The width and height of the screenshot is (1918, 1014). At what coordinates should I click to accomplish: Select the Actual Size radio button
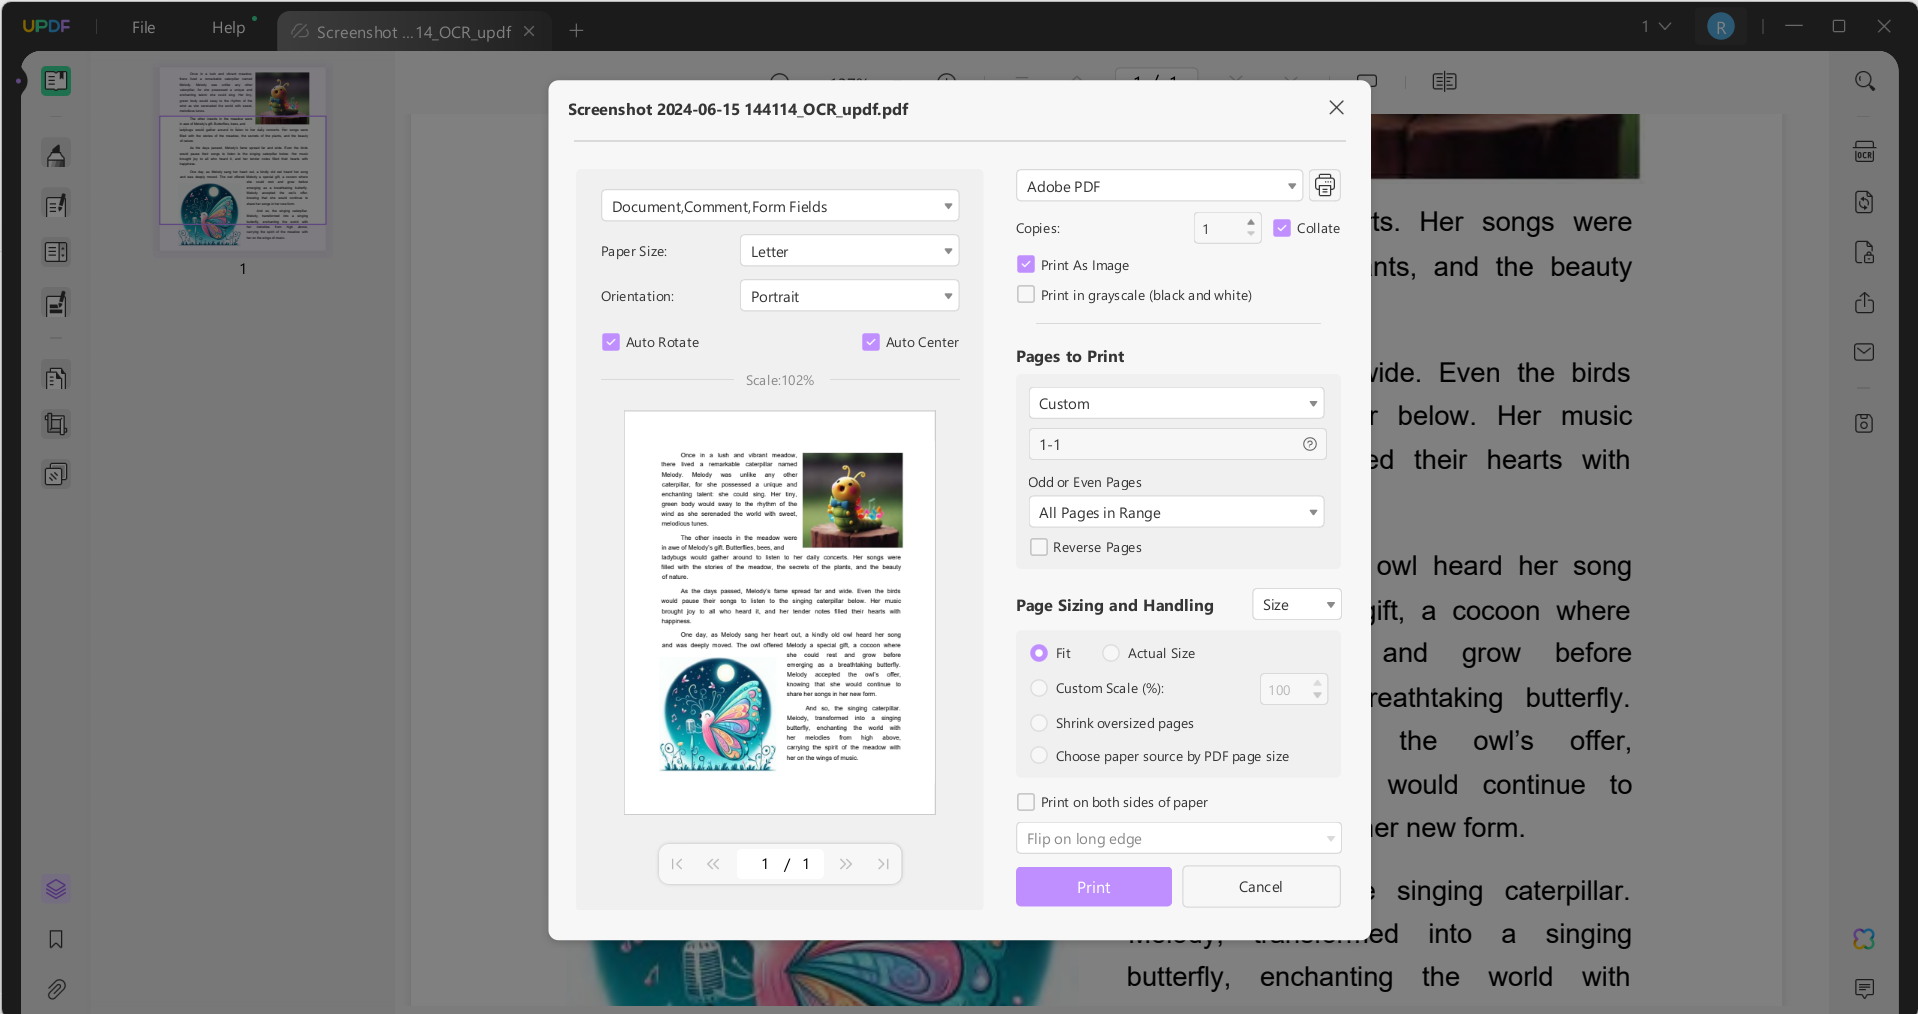coord(1110,652)
